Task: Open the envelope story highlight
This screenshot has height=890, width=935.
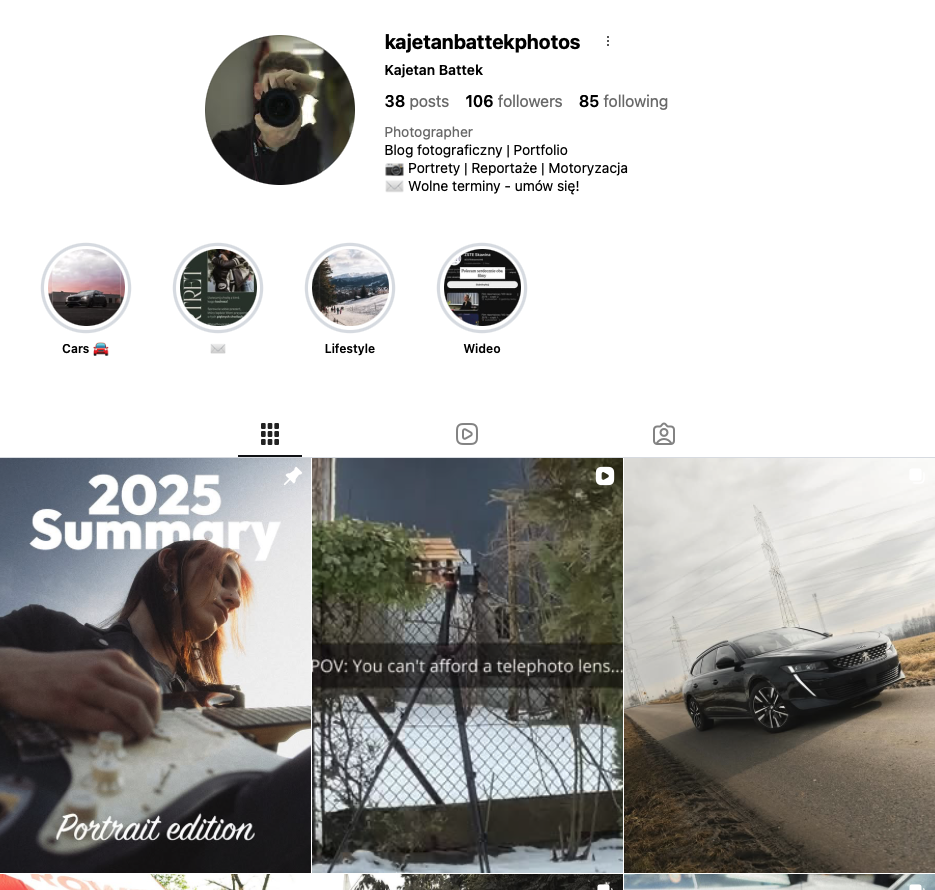Action: tap(218, 288)
